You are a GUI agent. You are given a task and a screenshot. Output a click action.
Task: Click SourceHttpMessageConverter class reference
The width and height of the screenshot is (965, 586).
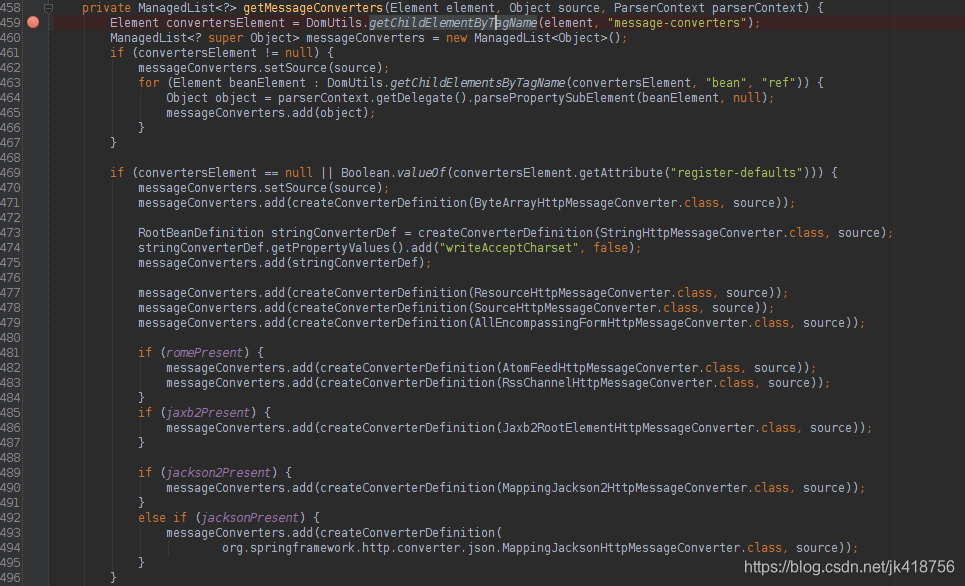pos(565,308)
